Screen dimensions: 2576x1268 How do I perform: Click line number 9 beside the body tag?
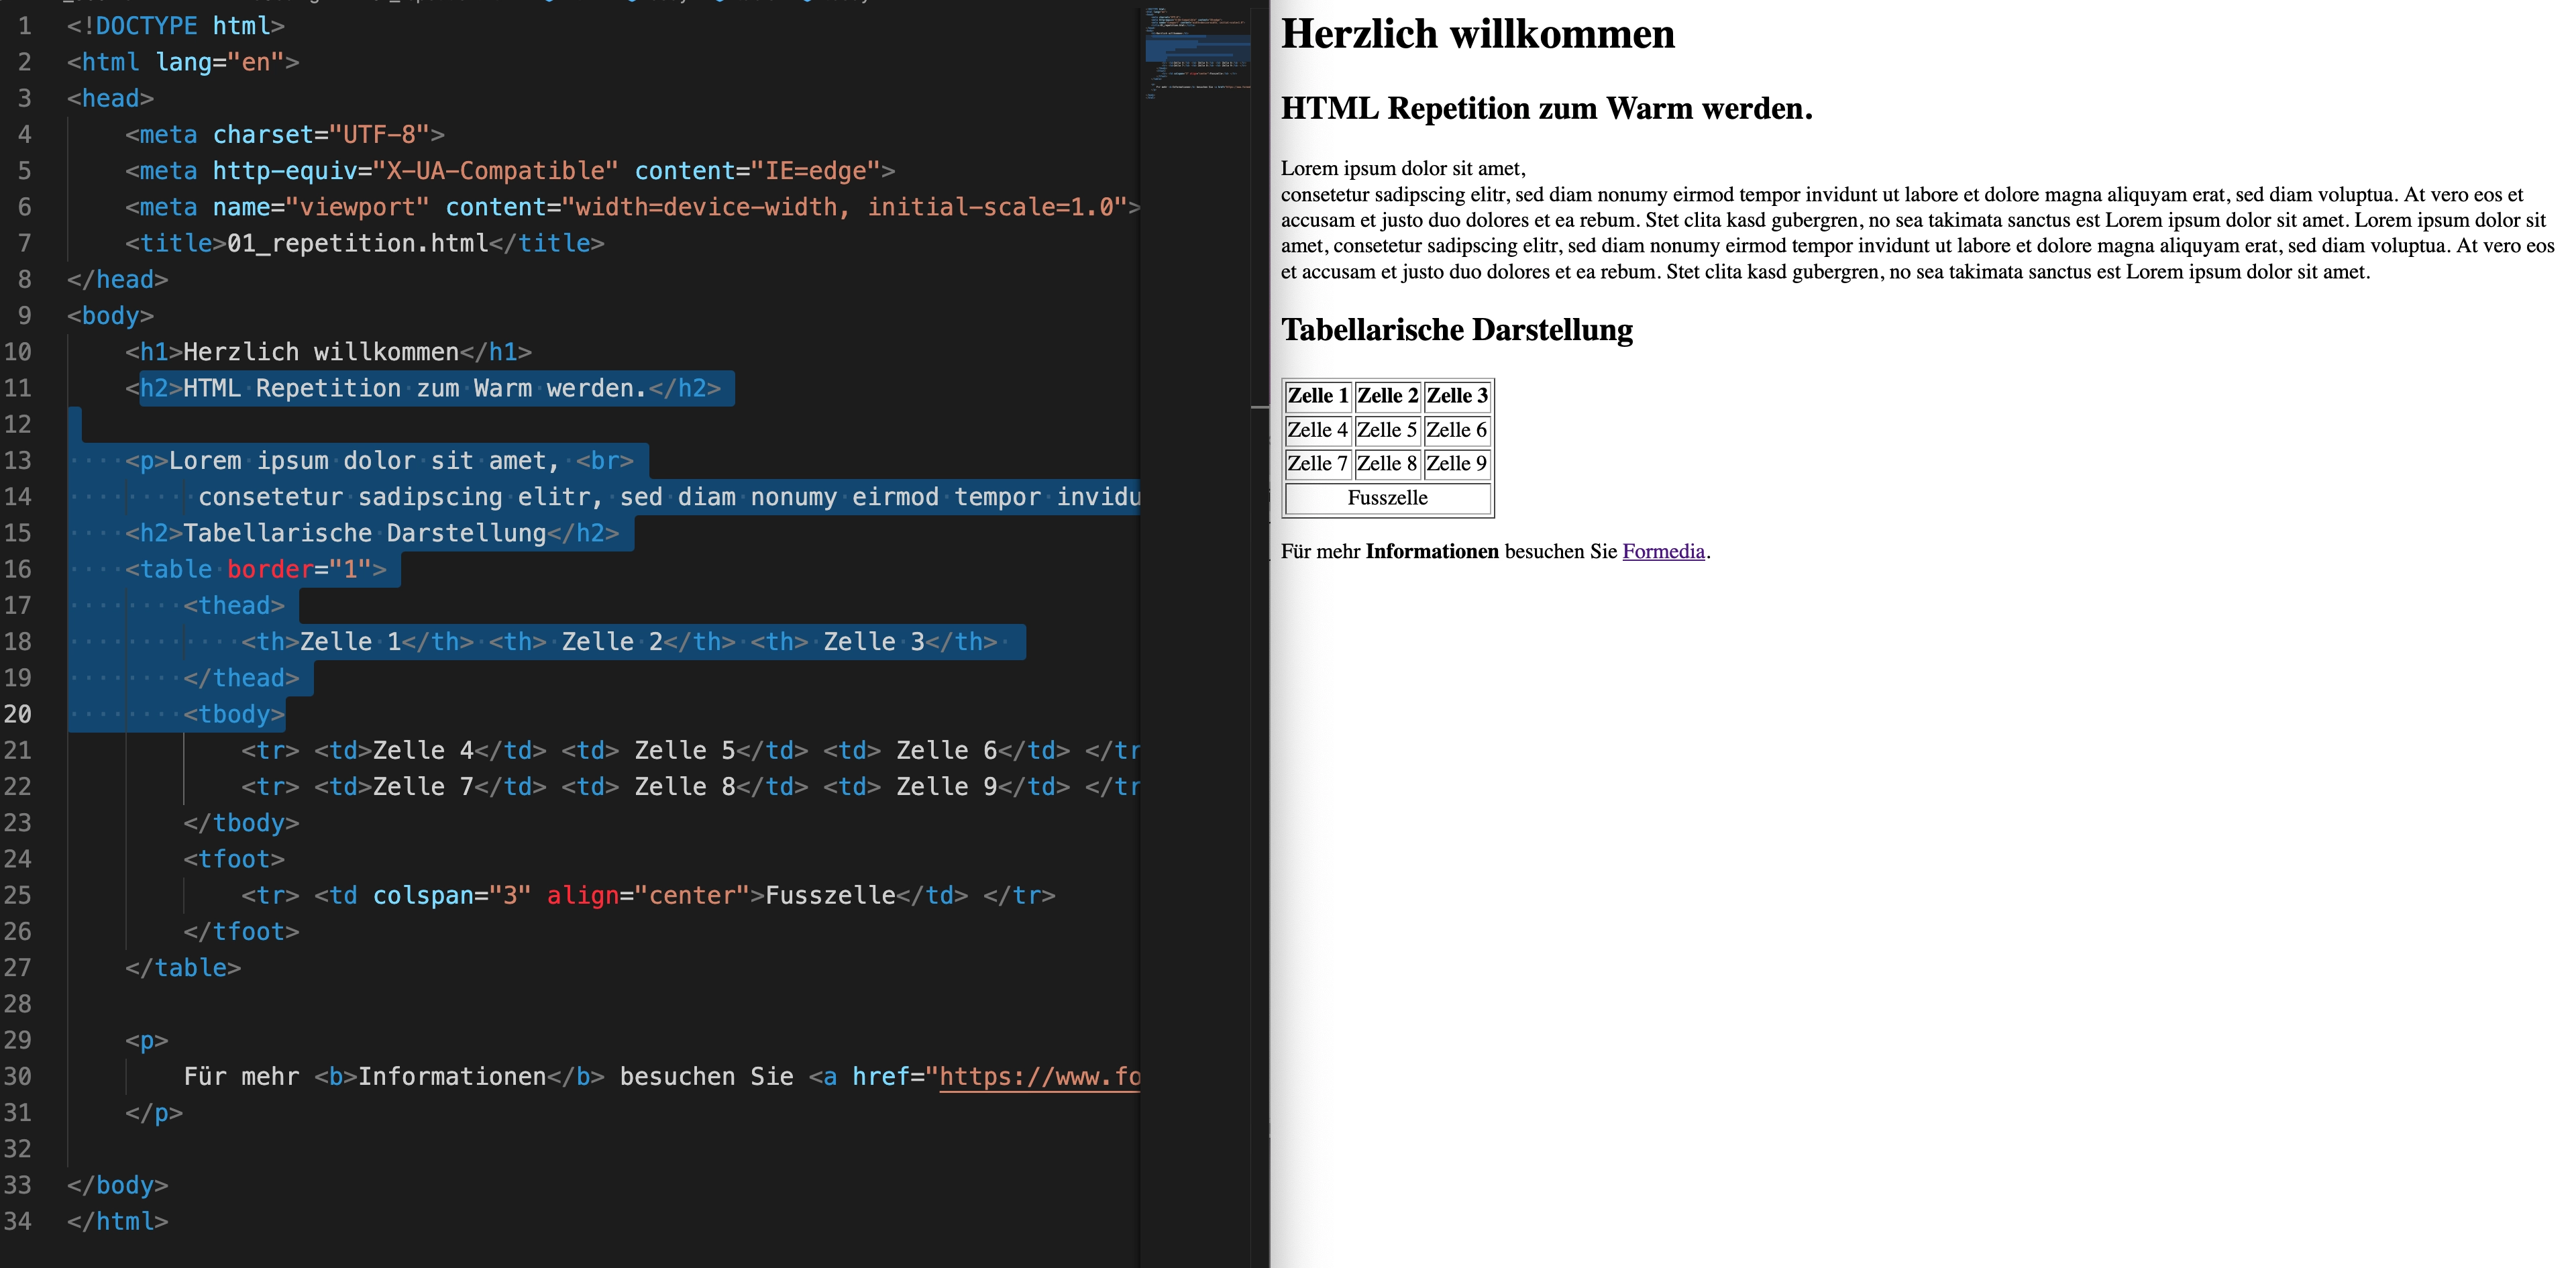tap(24, 316)
